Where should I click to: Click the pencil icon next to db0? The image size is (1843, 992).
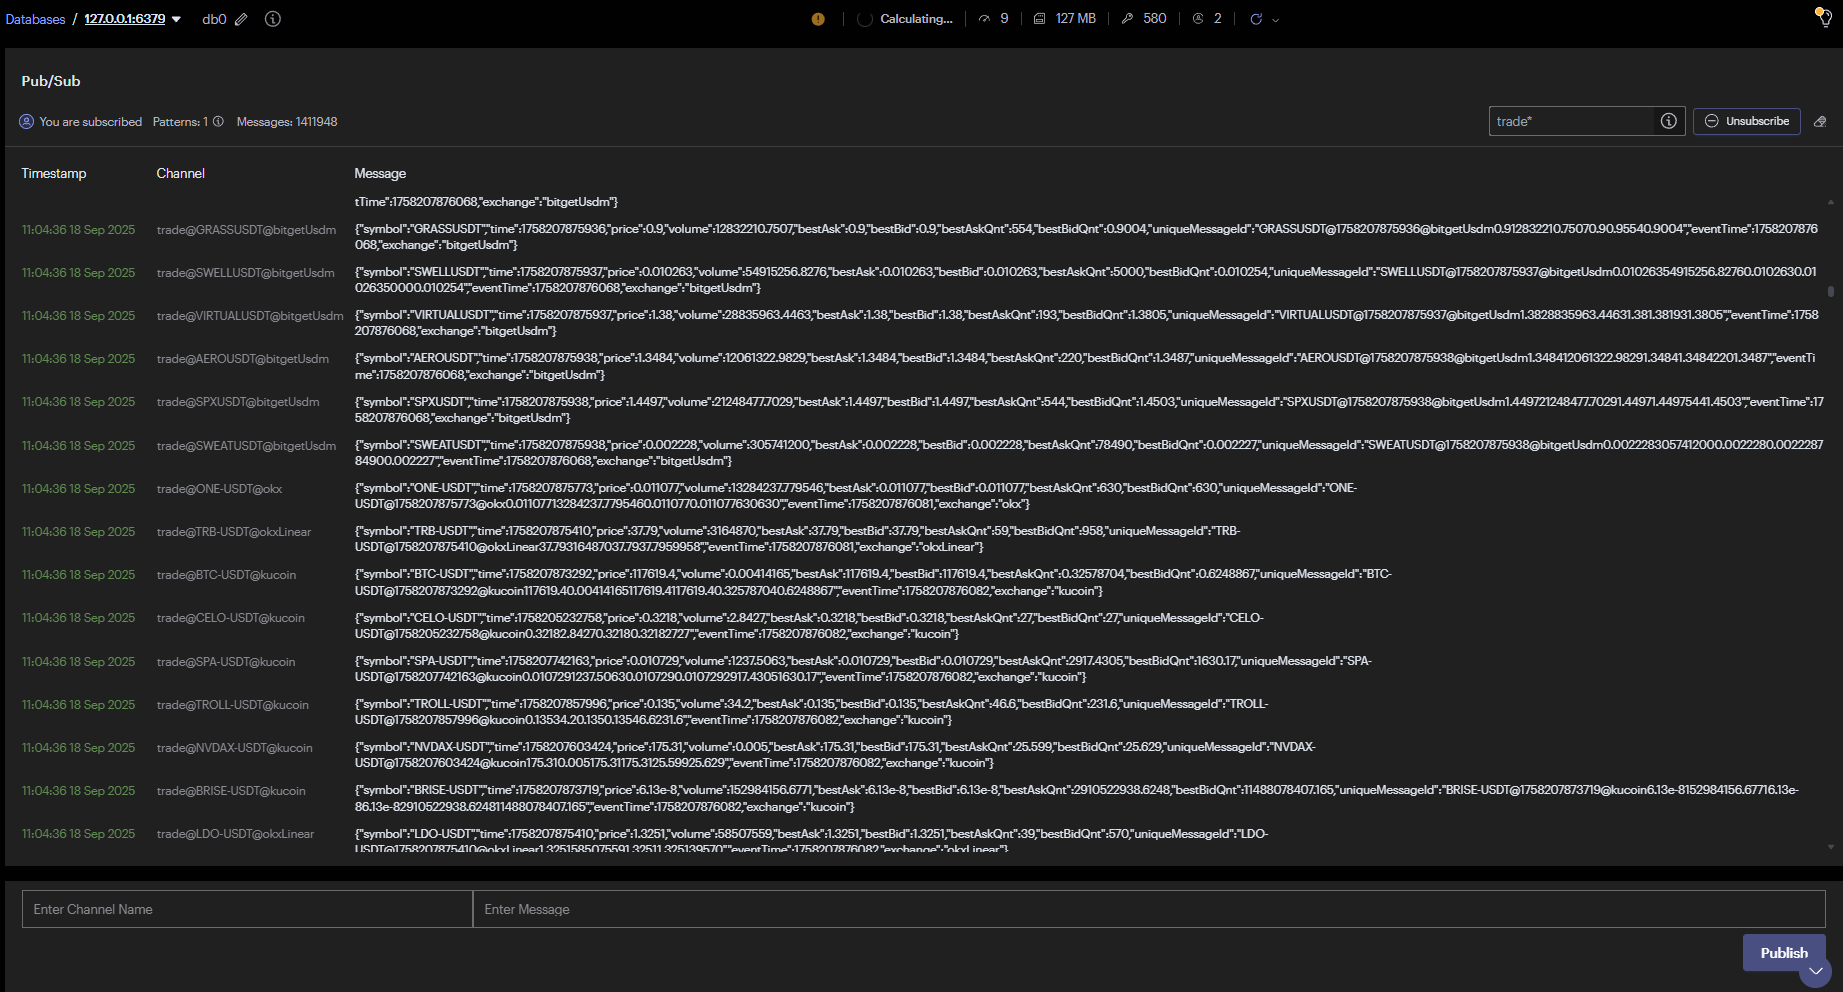pos(241,19)
